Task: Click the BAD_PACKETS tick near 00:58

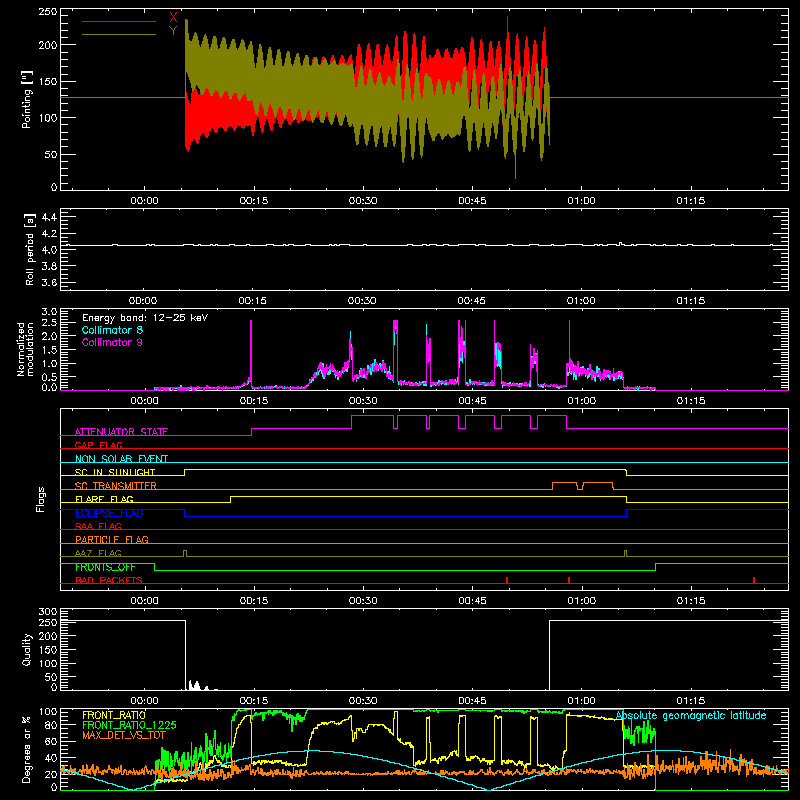Action: tap(569, 580)
